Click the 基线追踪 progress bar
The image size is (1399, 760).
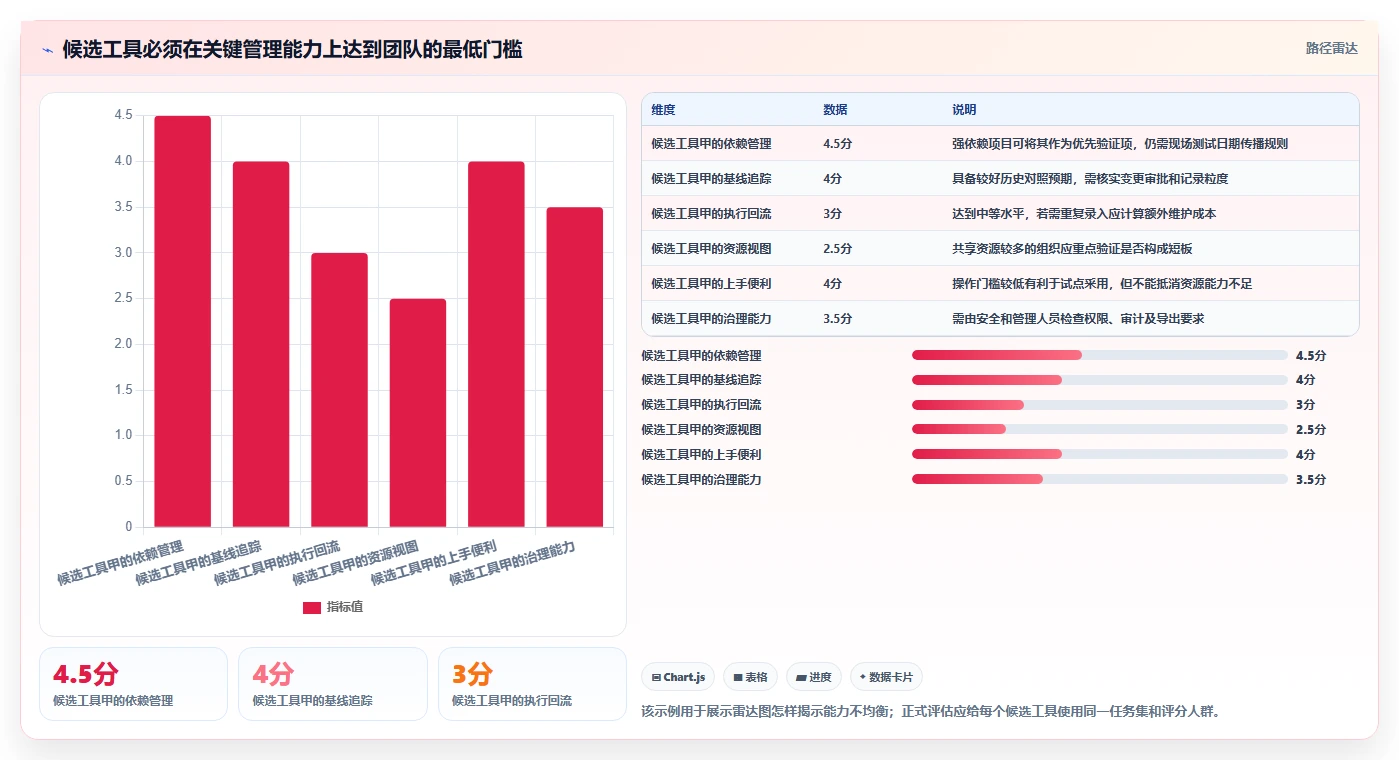1100,380
